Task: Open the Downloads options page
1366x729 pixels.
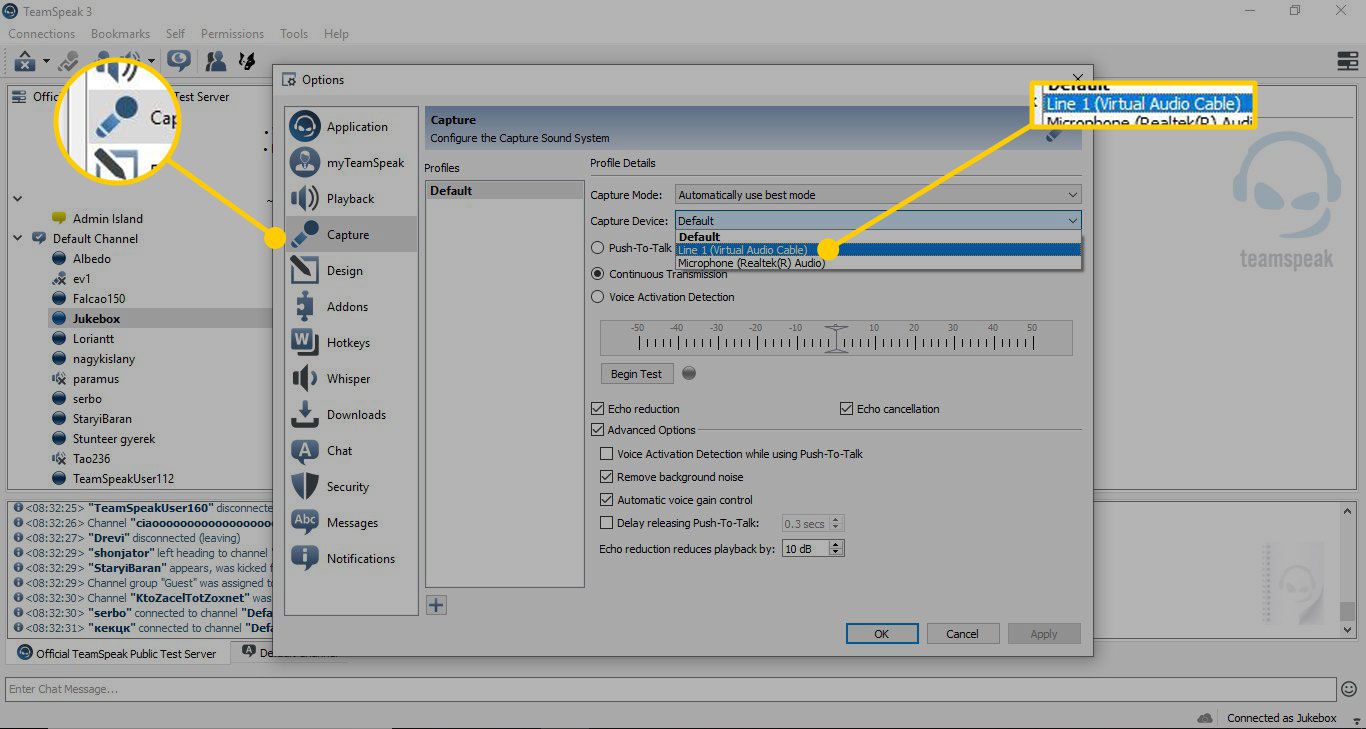Action: [x=351, y=415]
